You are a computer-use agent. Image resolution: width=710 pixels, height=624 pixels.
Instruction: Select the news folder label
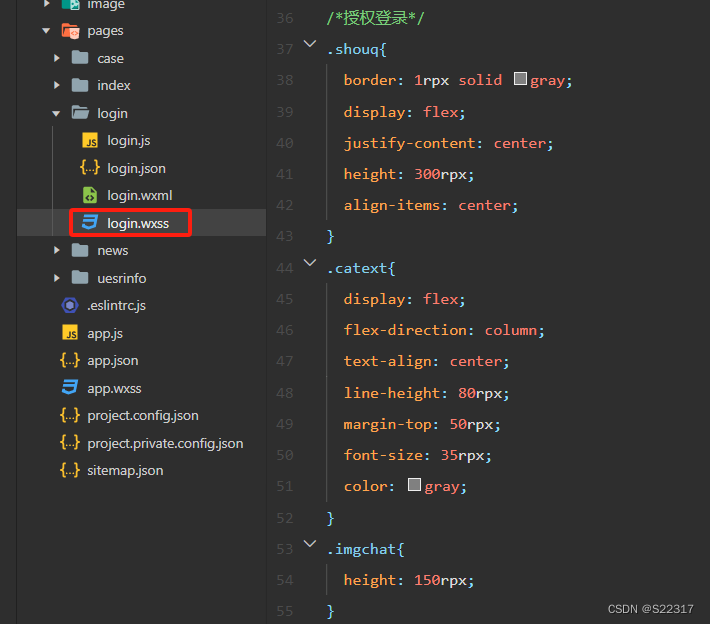click(113, 250)
